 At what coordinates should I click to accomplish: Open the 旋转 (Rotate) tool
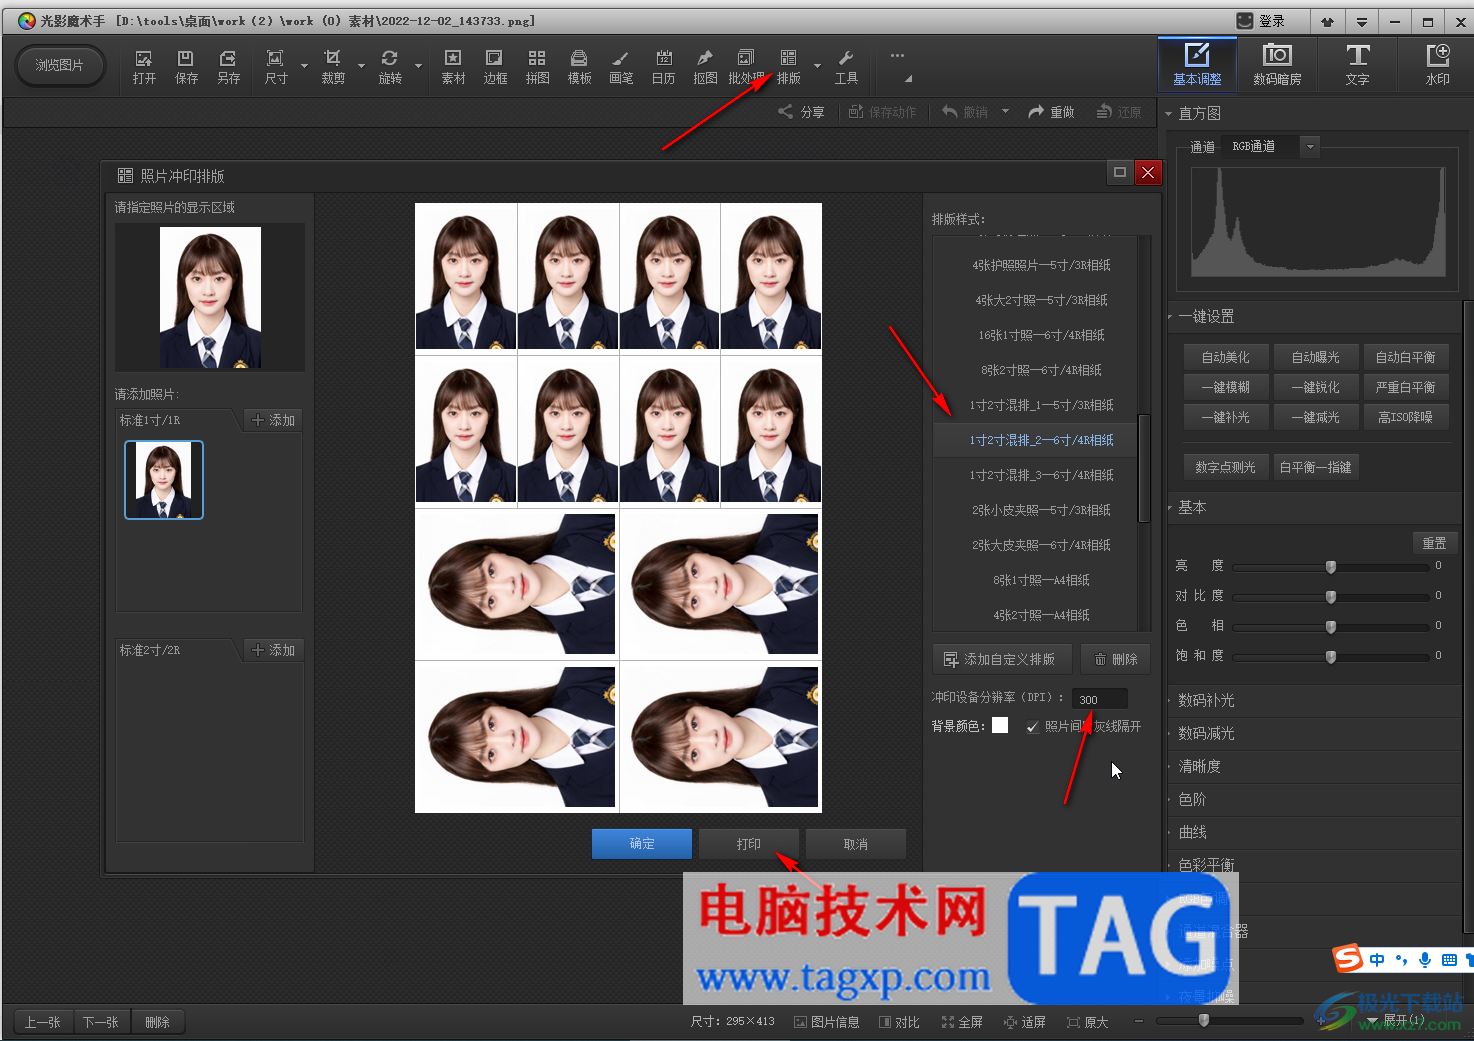[x=390, y=66]
